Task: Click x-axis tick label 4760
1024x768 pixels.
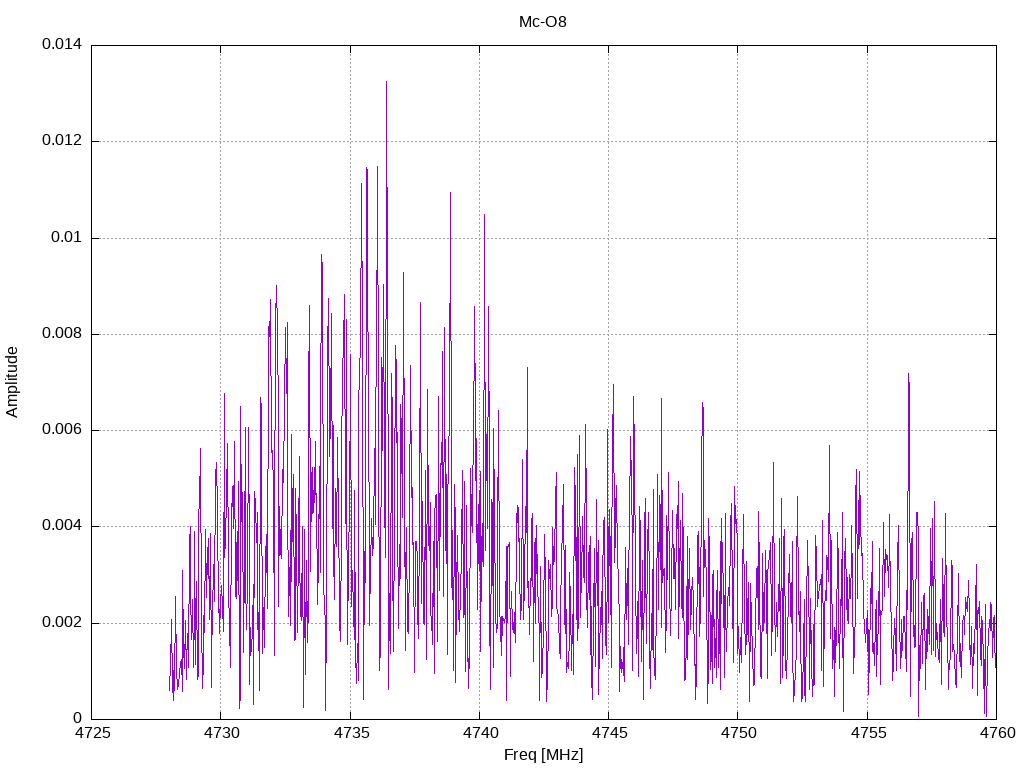Action: [x=997, y=733]
